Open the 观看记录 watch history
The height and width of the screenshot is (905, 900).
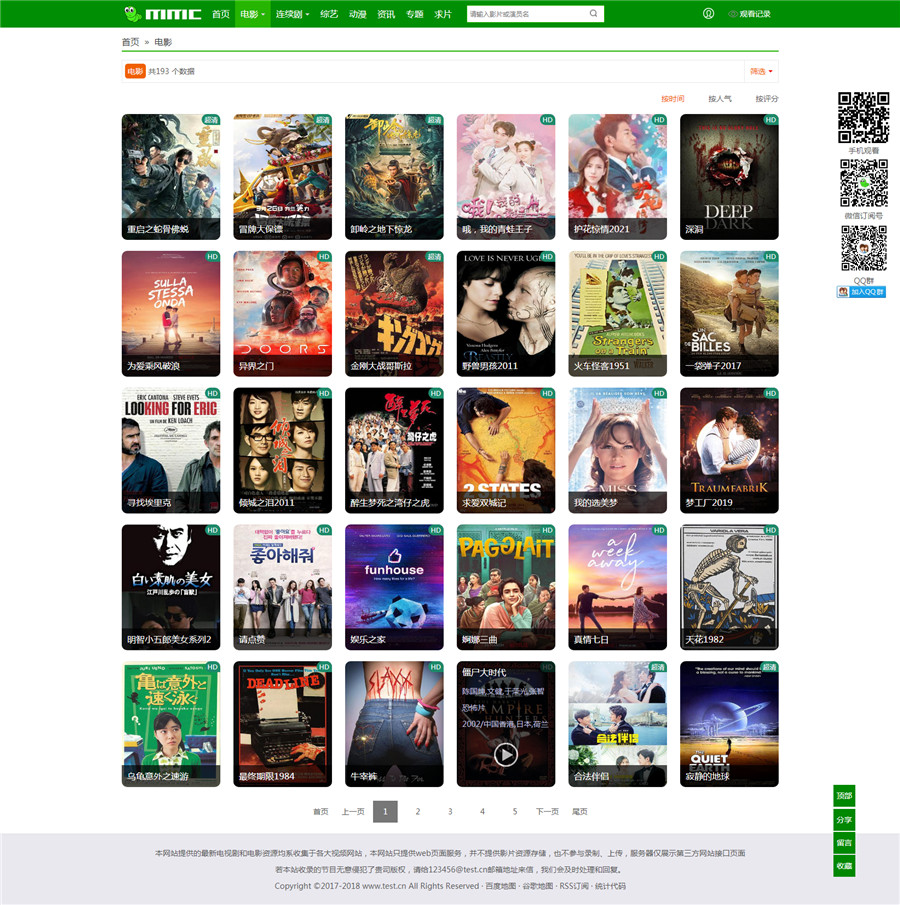tap(750, 14)
